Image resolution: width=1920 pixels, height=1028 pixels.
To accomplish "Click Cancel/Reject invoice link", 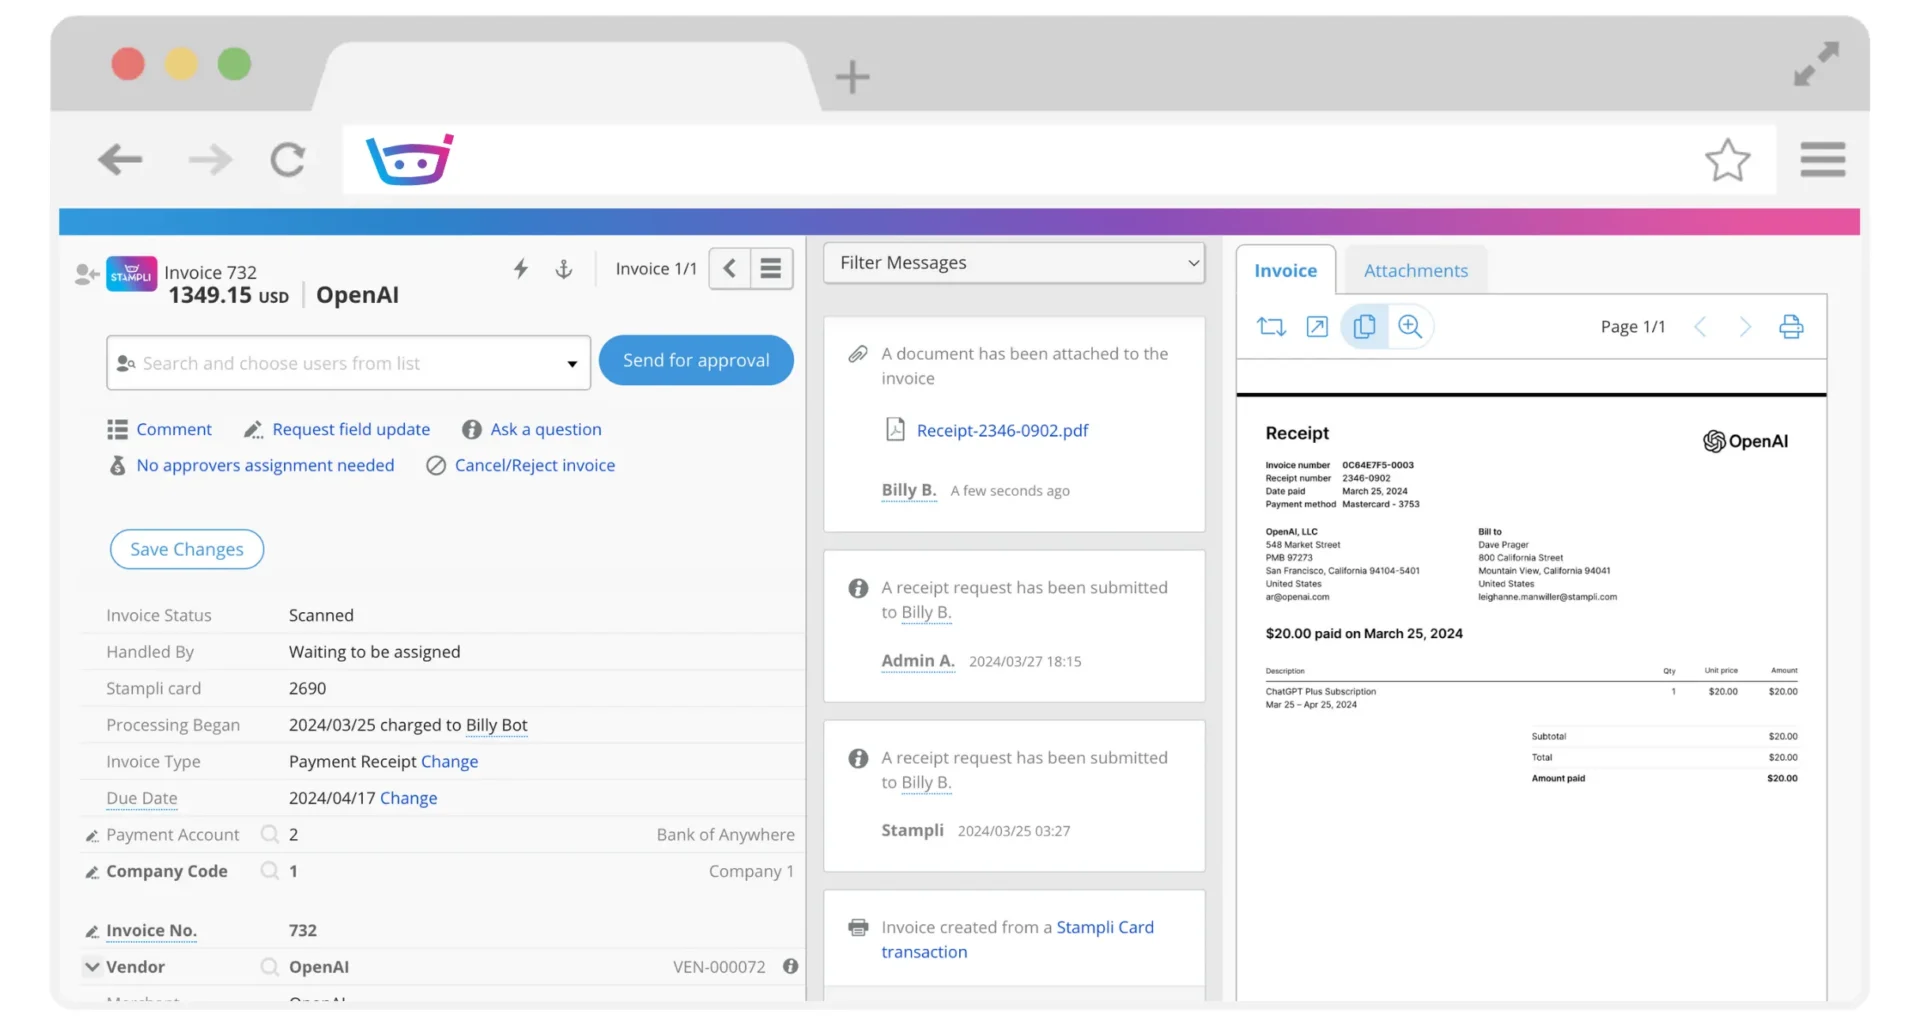I will [x=534, y=466].
